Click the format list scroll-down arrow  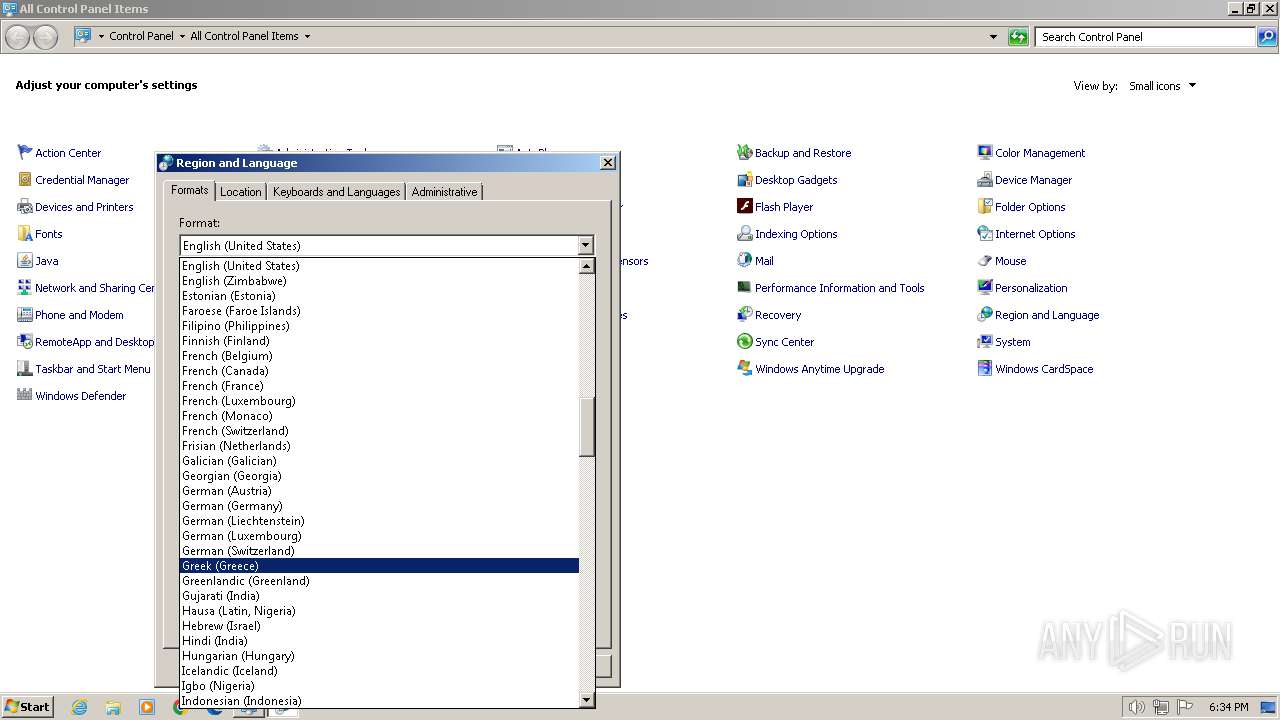tap(587, 700)
